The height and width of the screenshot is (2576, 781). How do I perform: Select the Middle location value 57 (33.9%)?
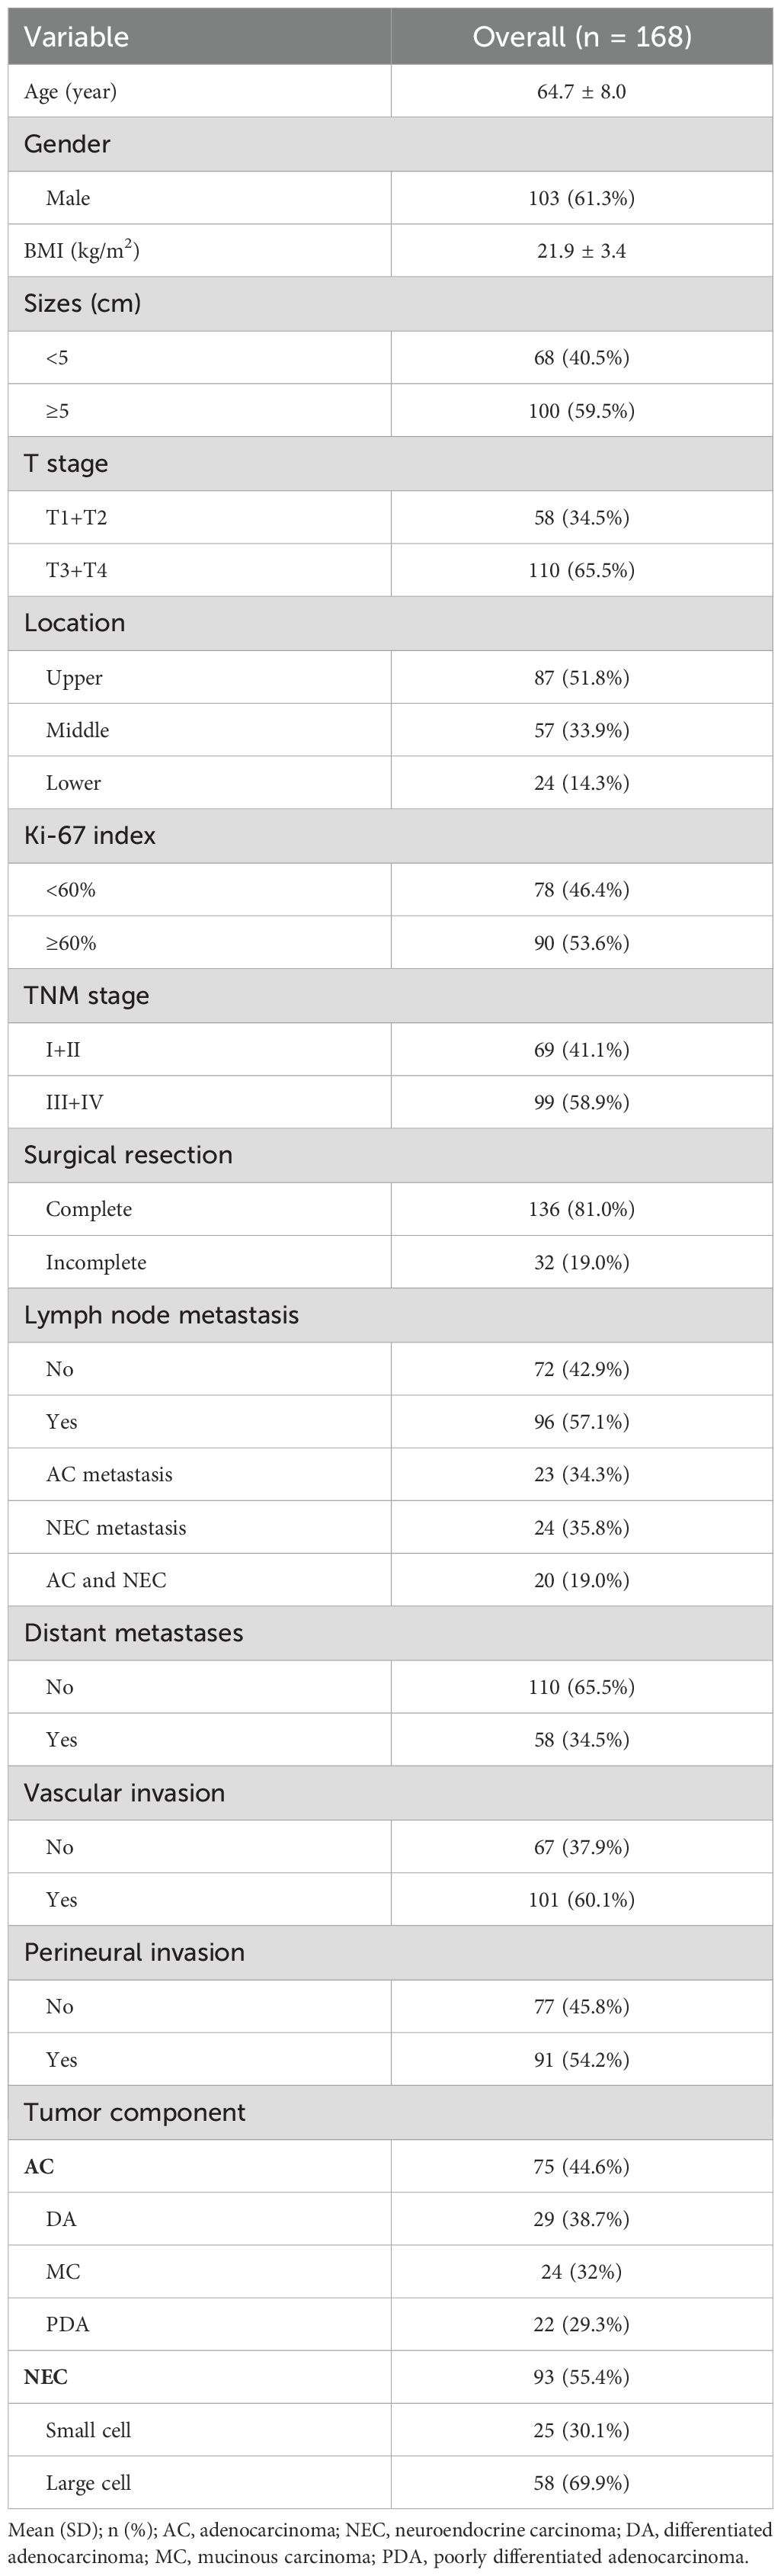click(581, 730)
